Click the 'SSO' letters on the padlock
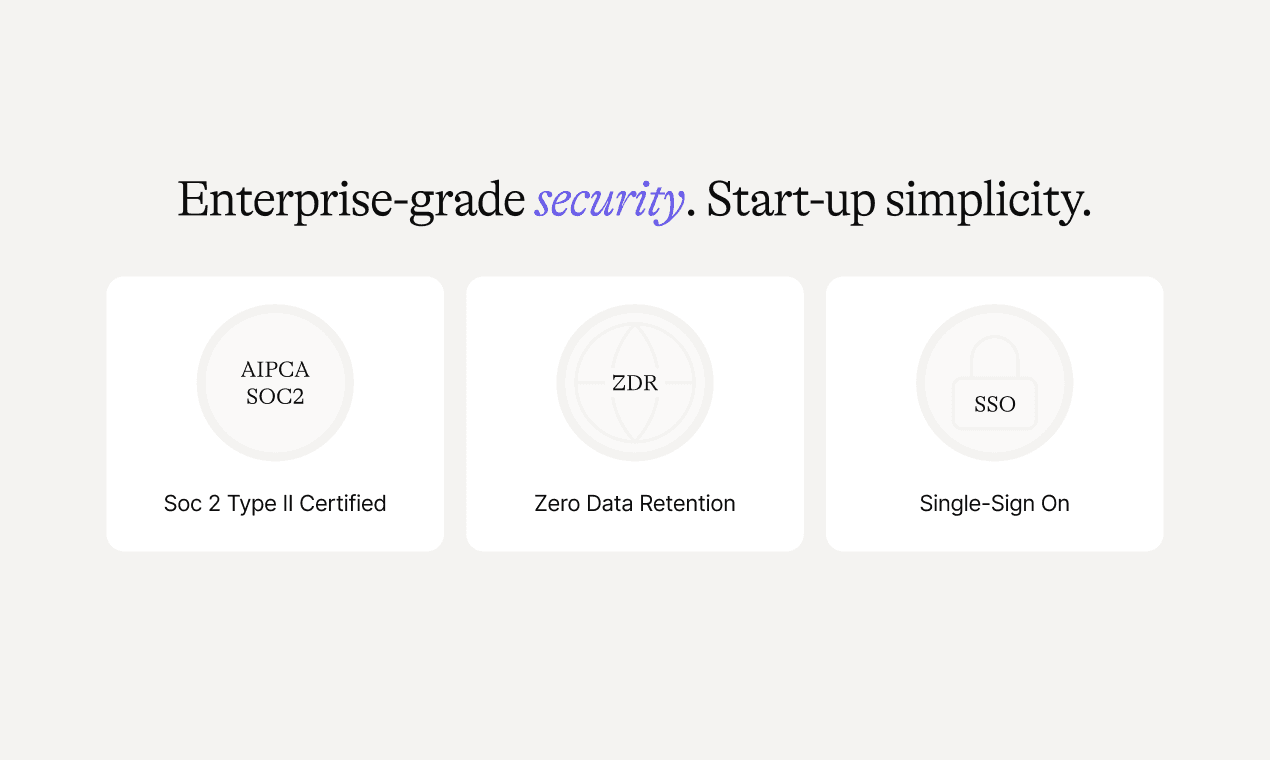Screen dimensions: 1270x760 pyautogui.click(x=995, y=405)
